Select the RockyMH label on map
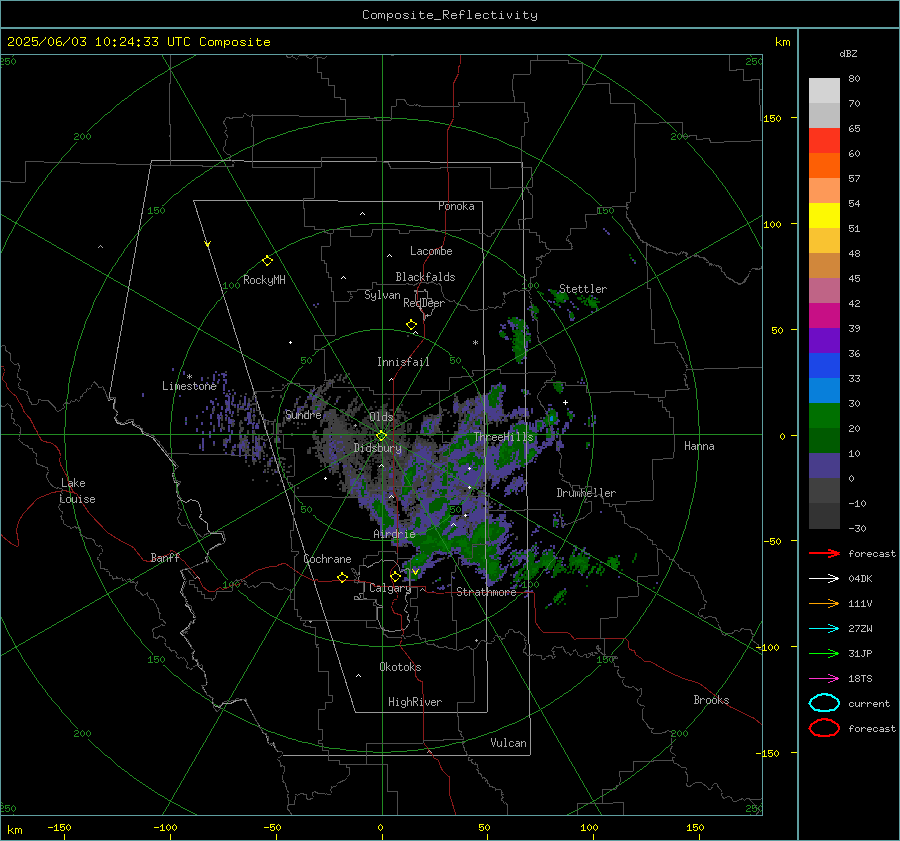The height and width of the screenshot is (841, 900). [x=264, y=280]
